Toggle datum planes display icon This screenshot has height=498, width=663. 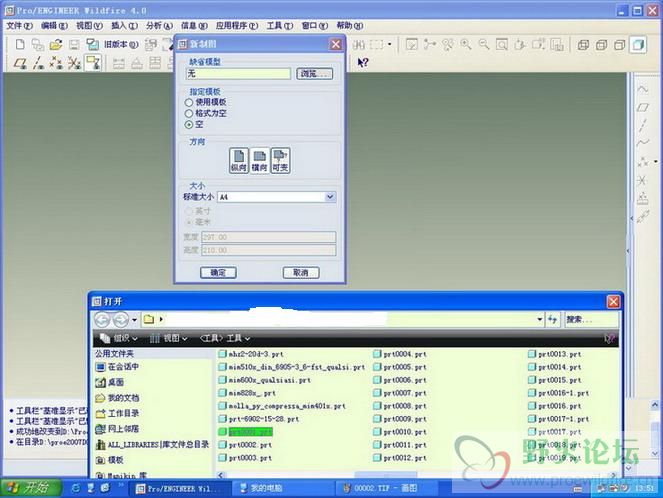[x=20, y=63]
